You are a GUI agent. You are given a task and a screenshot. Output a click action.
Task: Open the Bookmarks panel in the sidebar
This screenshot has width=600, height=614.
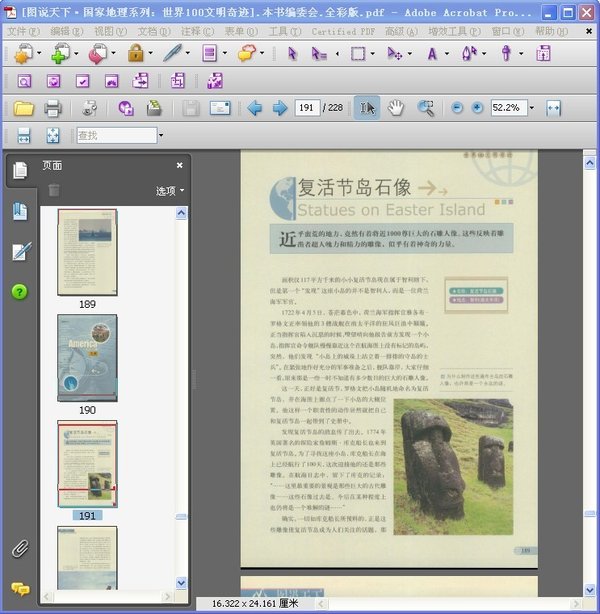[20, 212]
